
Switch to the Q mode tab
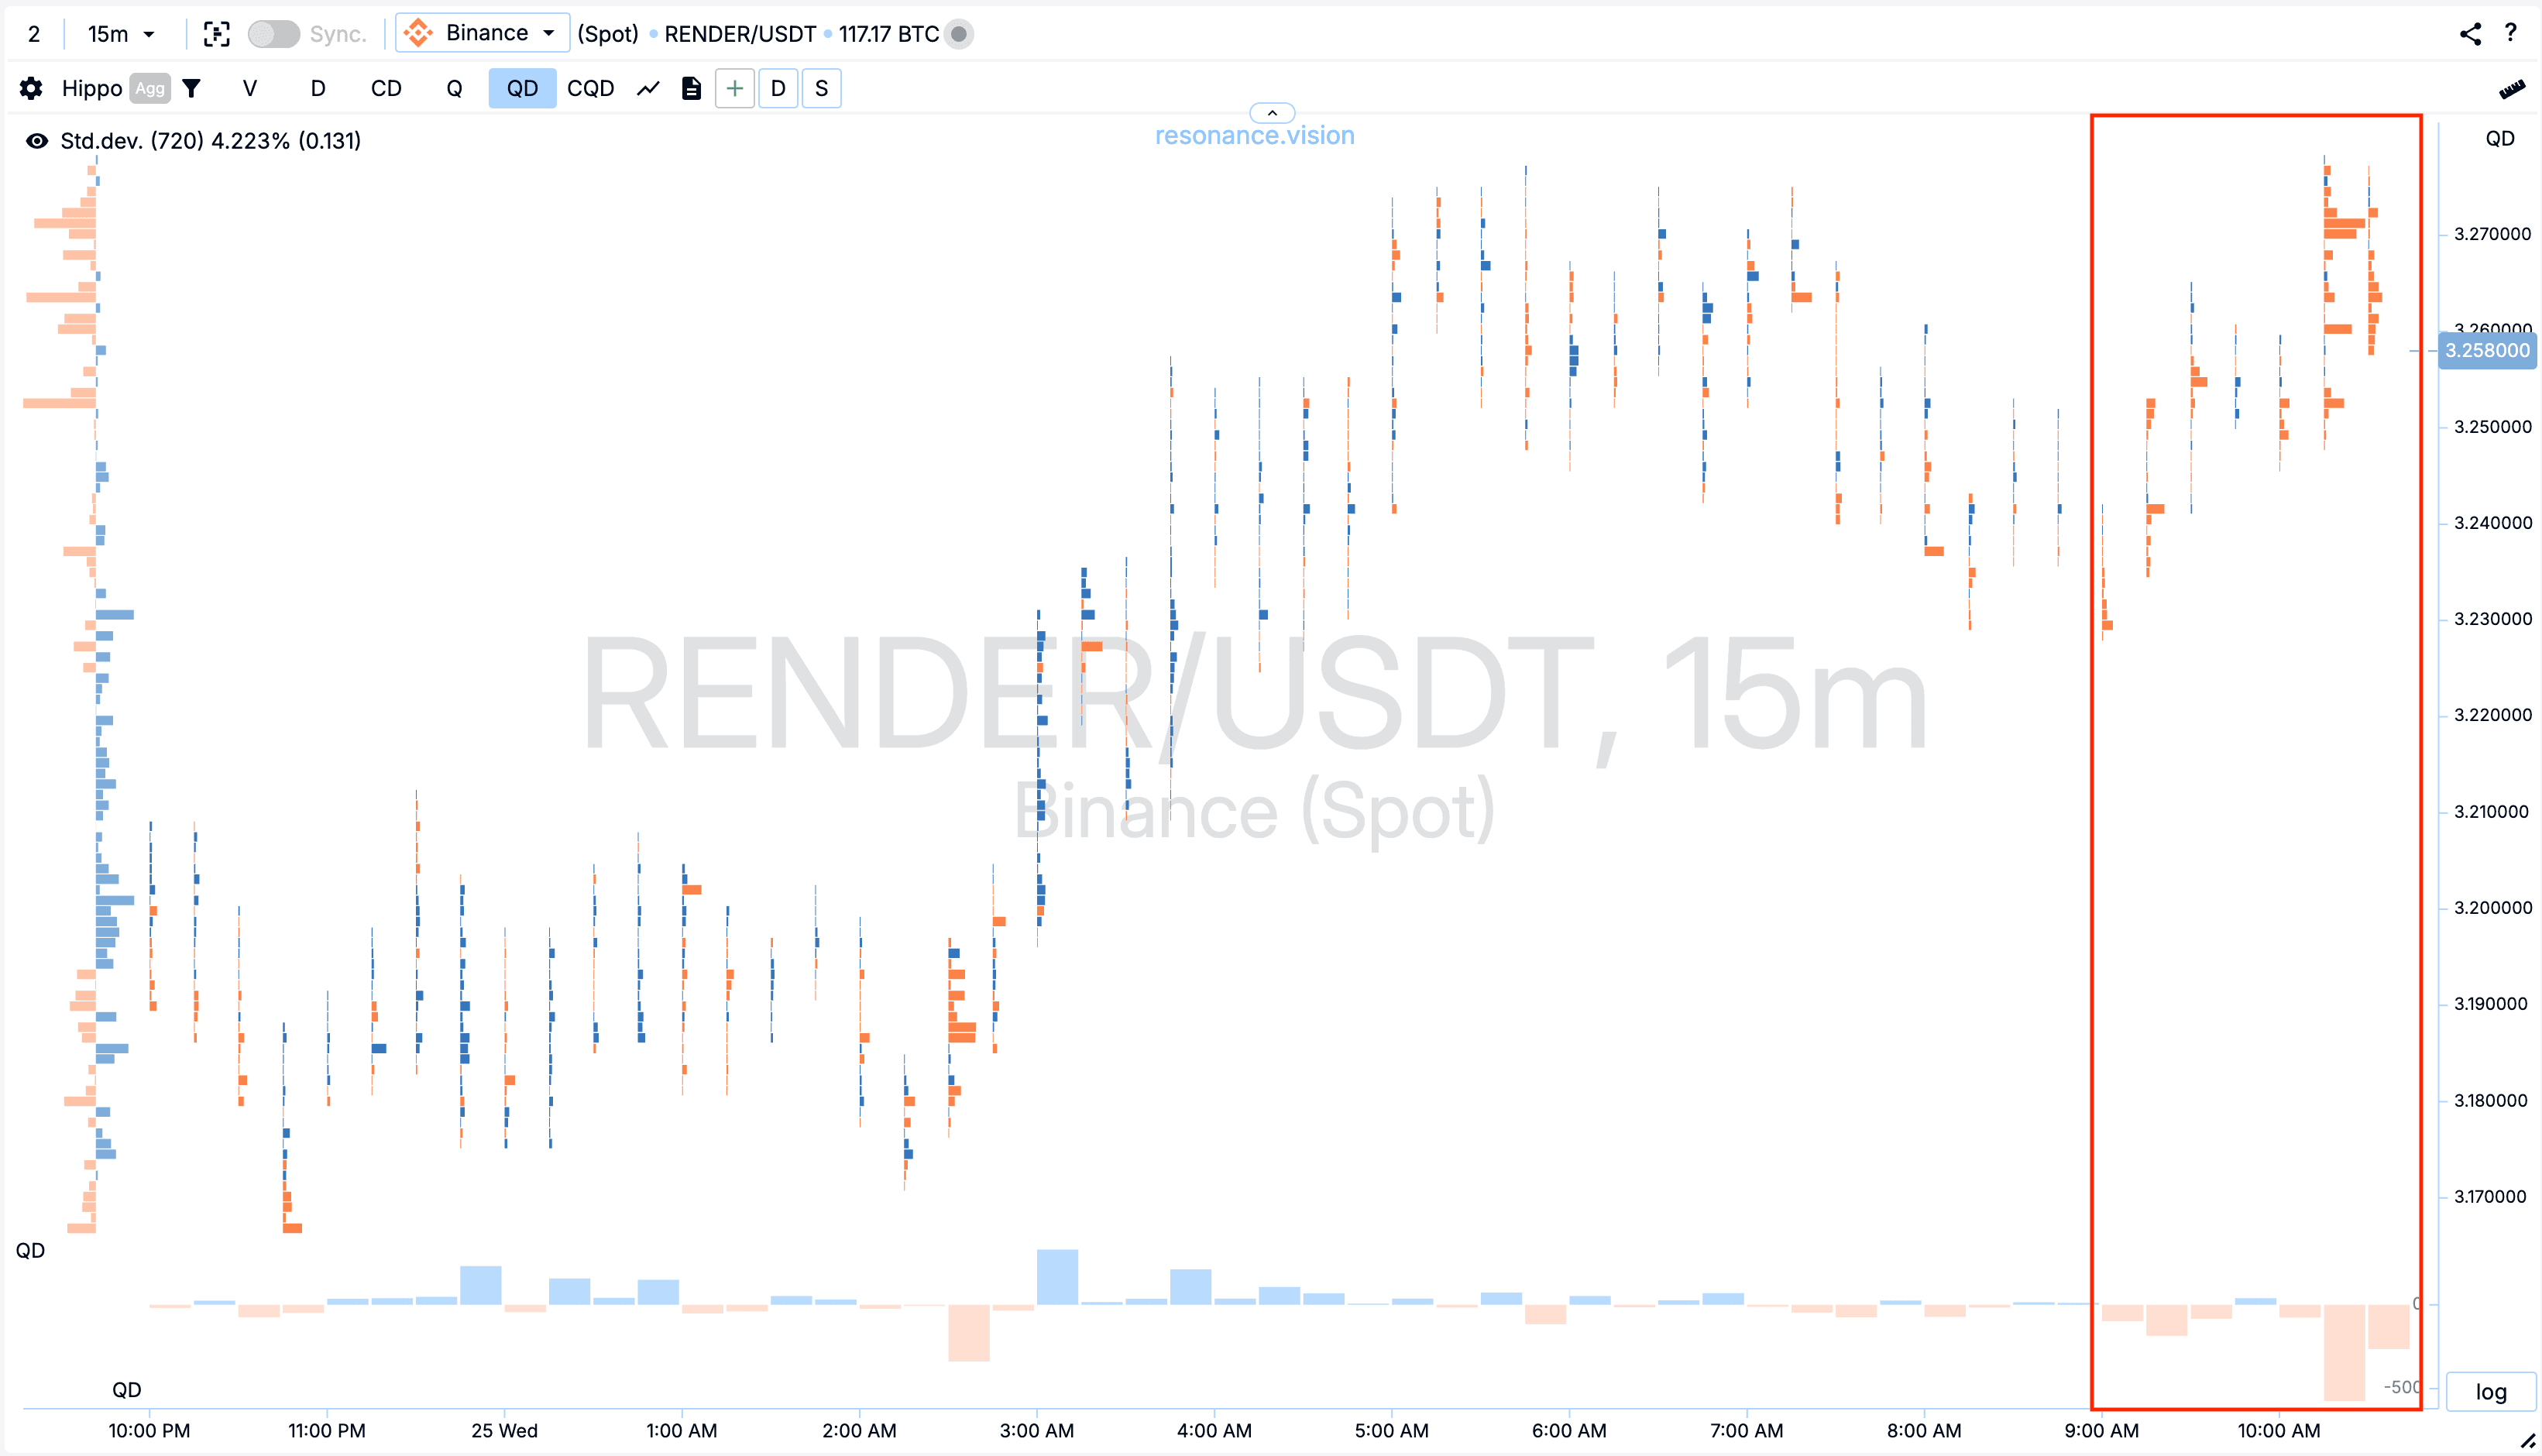(454, 88)
